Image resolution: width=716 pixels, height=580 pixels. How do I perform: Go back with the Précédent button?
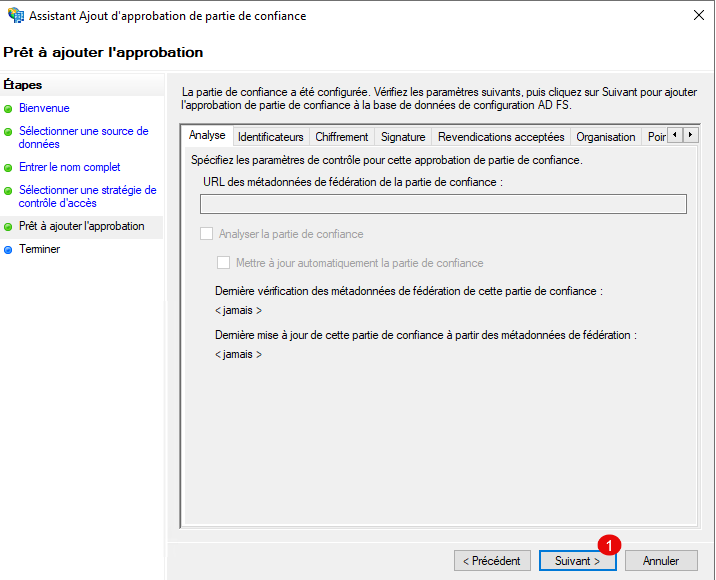click(x=492, y=561)
